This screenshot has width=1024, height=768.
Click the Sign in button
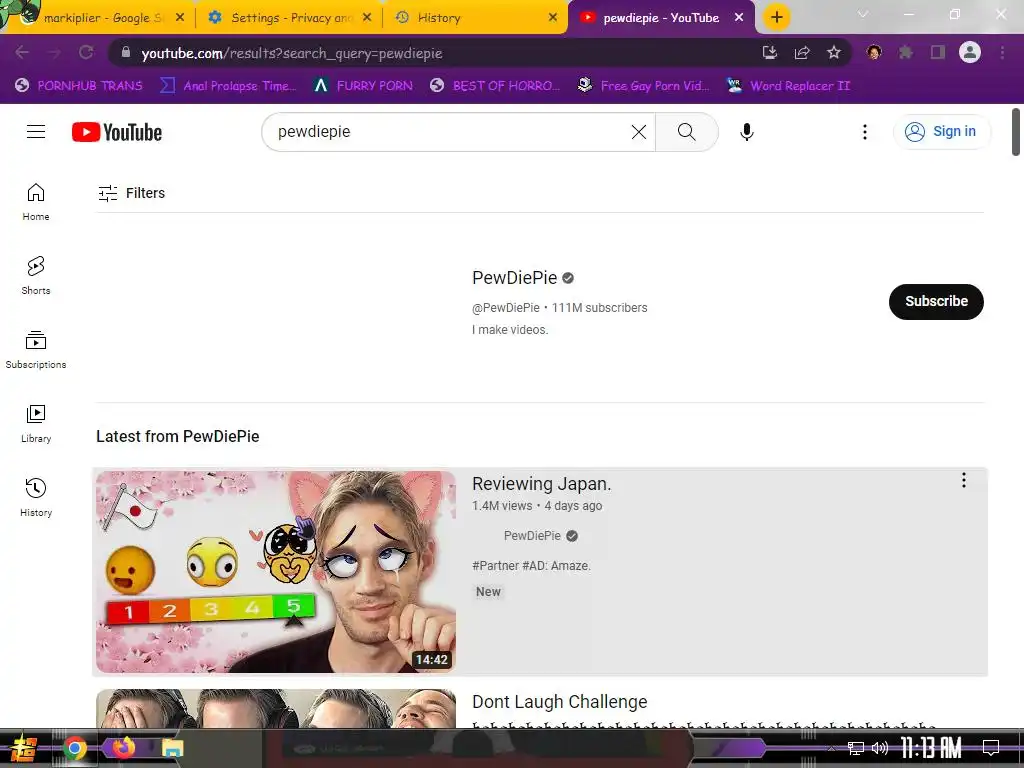click(x=941, y=132)
